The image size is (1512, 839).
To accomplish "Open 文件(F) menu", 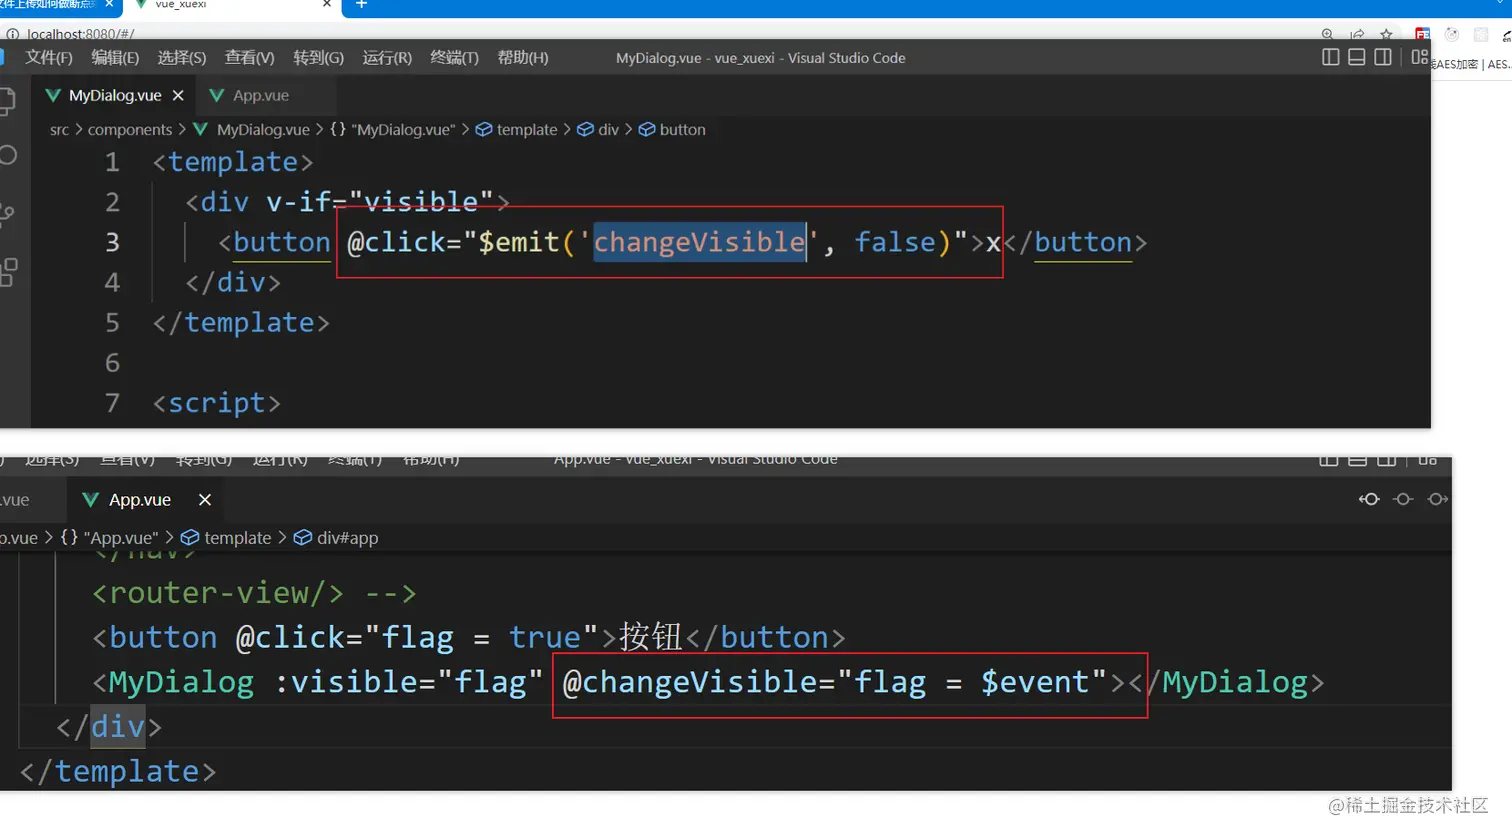I will tap(49, 57).
